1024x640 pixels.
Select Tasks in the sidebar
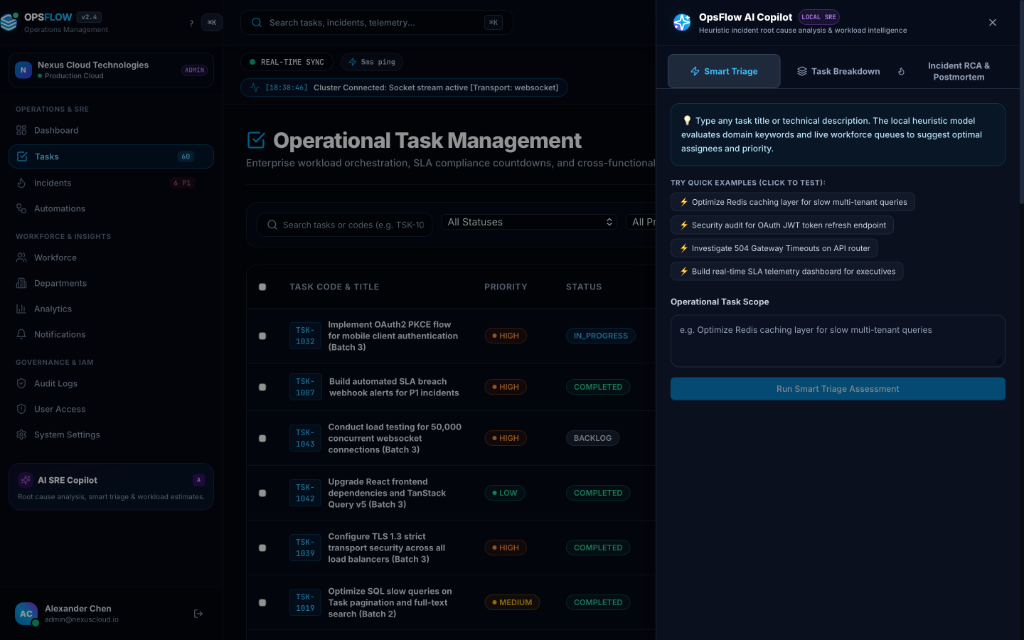coord(111,157)
